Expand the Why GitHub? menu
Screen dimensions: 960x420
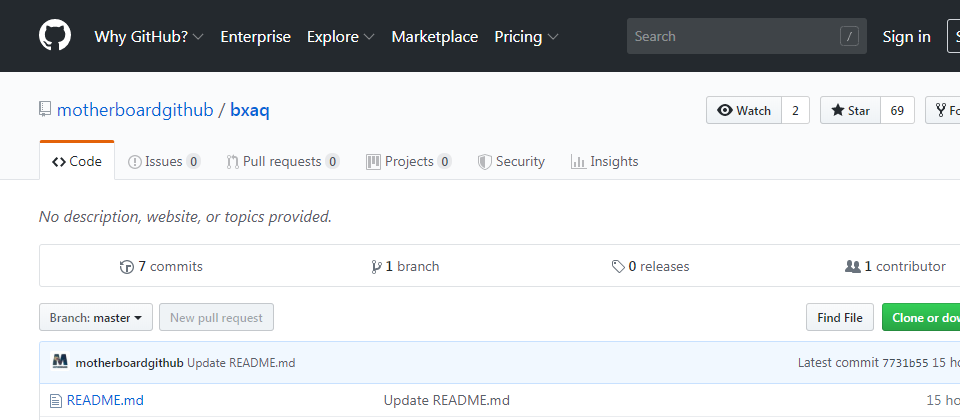tap(149, 37)
